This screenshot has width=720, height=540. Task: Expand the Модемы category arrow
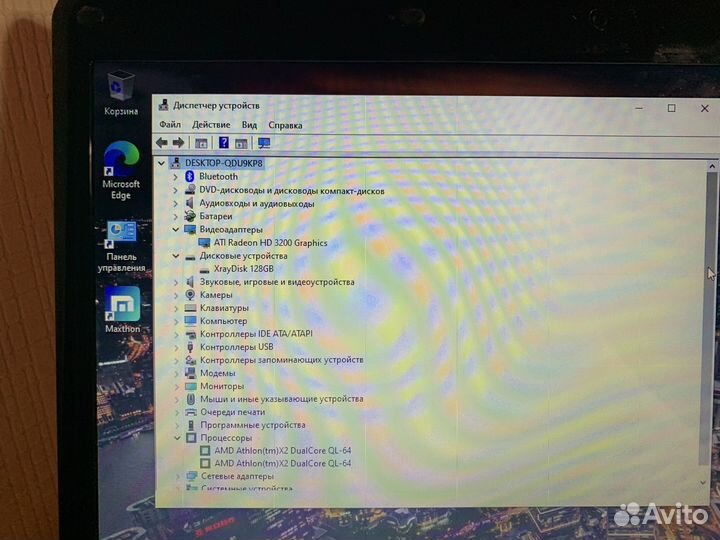[176, 373]
